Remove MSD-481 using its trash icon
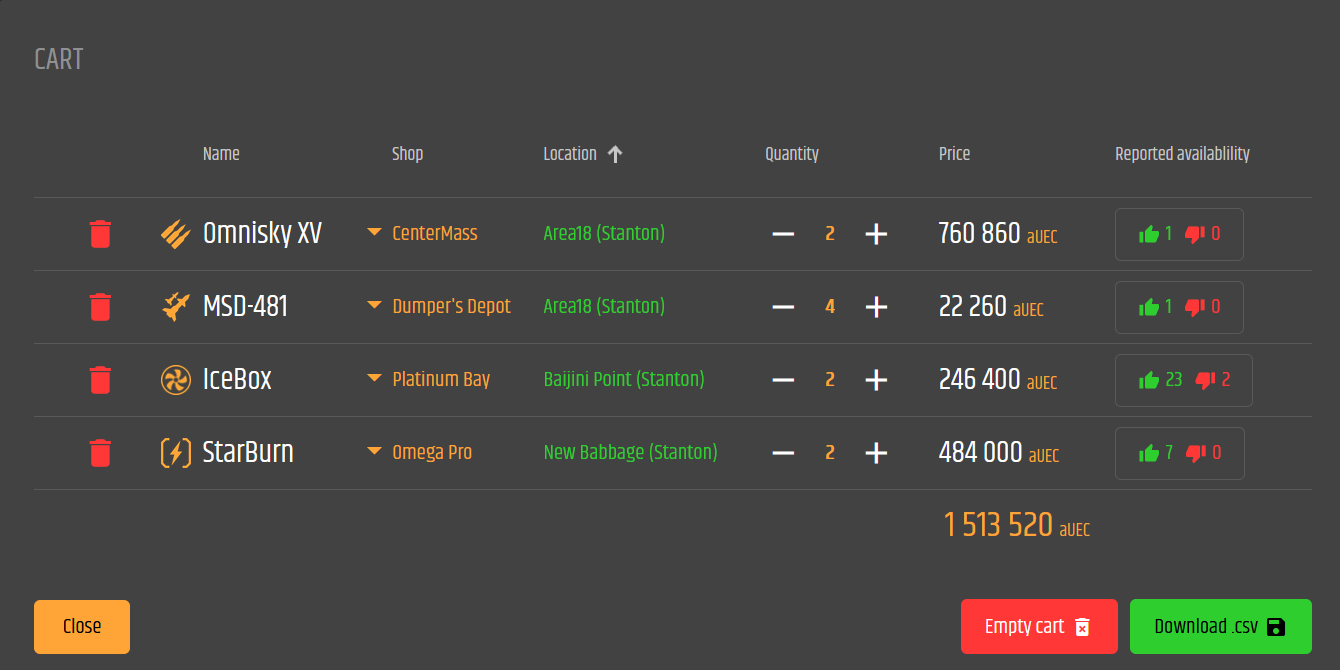This screenshot has width=1340, height=670. pyautogui.click(x=100, y=307)
